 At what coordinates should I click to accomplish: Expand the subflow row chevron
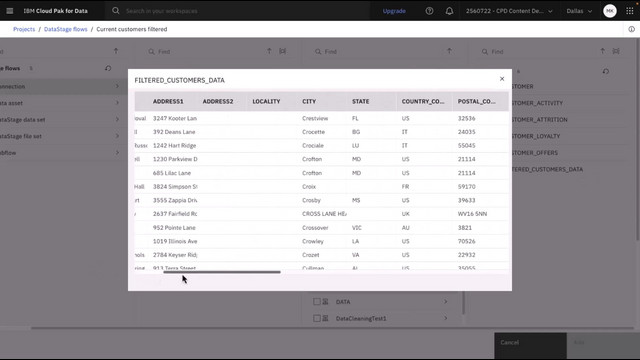tap(117, 153)
